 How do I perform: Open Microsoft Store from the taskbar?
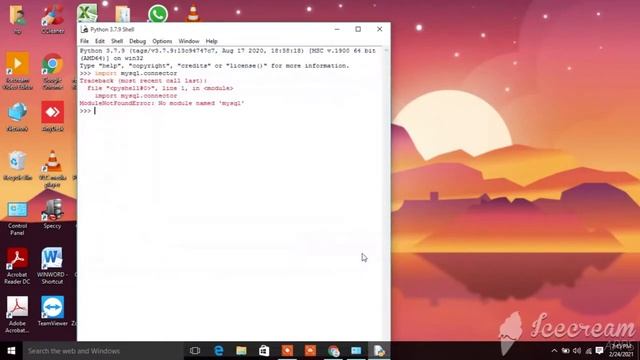click(x=264, y=351)
